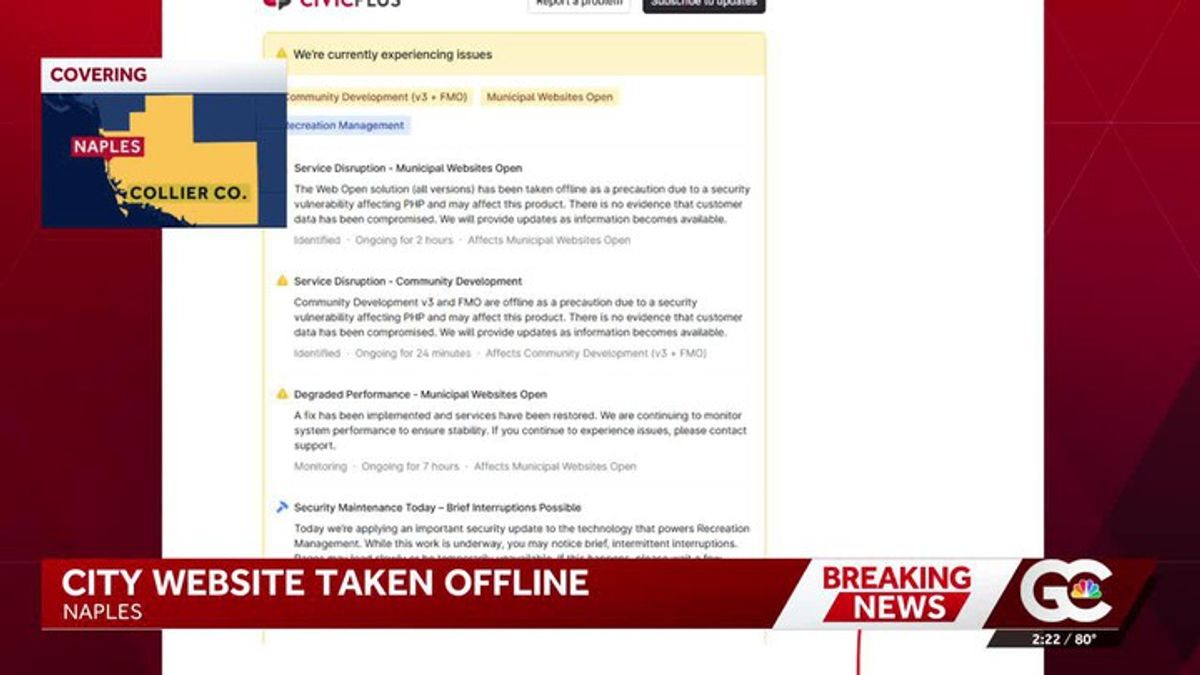The height and width of the screenshot is (675, 1200).
Task: Open Service Disruption - Community Development incident
Action: pyautogui.click(x=408, y=281)
